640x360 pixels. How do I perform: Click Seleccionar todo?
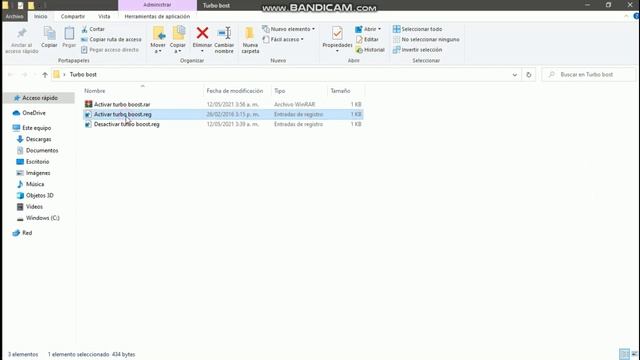[x=417, y=29]
